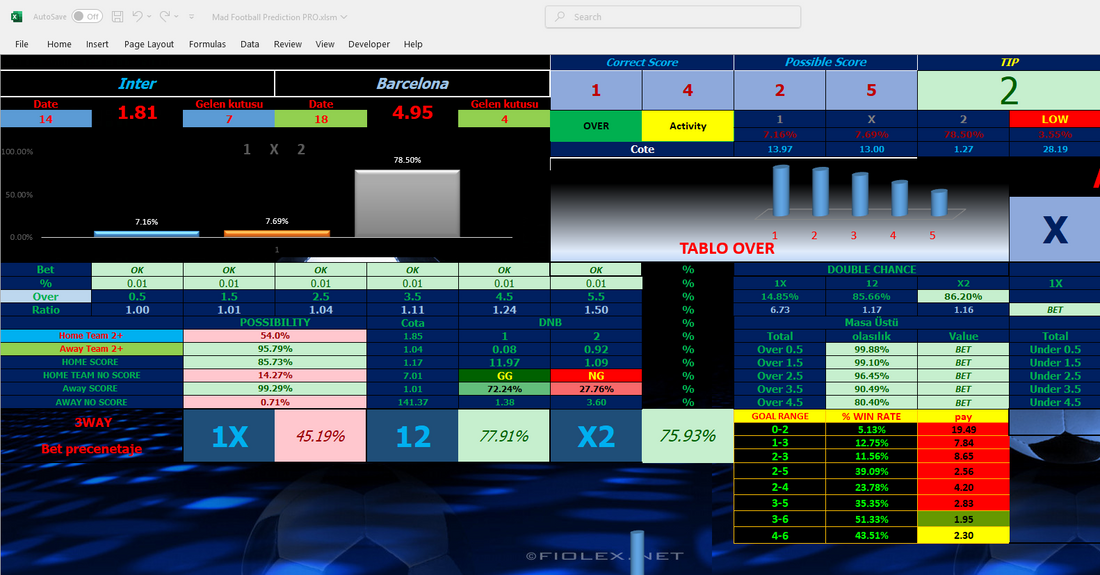Select the large green TIP value 2

pos(1009,90)
